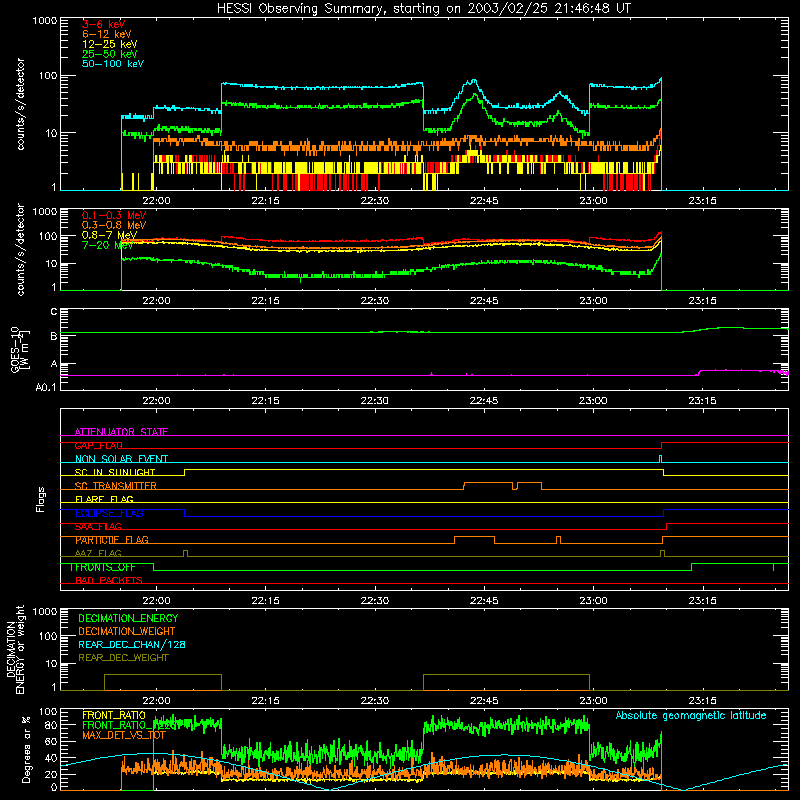
Task: Click the 23:00 tick under the Flags panel
Action: 593,601
